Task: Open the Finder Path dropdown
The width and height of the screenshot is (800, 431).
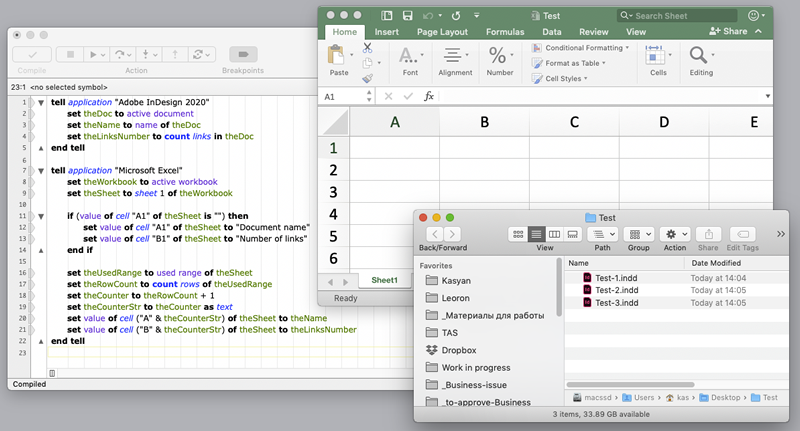Action: (603, 234)
